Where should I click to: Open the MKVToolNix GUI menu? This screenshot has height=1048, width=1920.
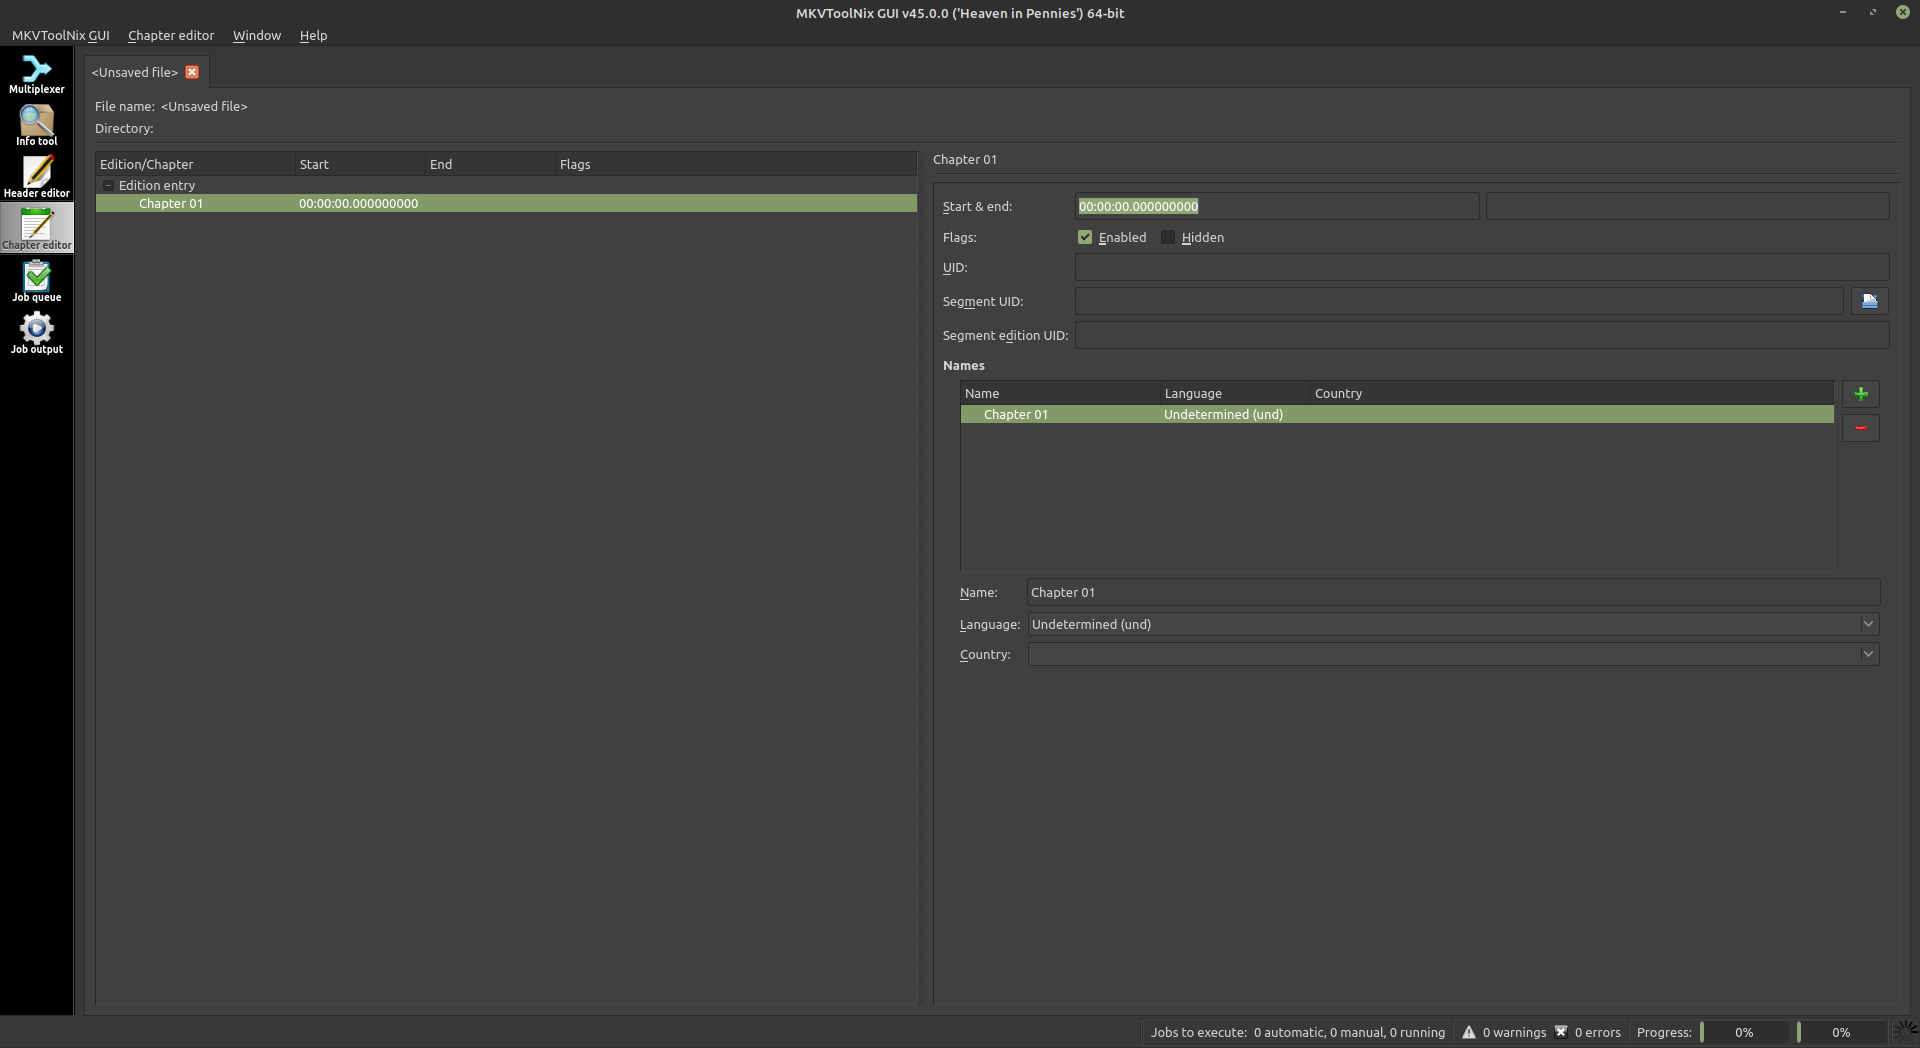click(x=61, y=35)
